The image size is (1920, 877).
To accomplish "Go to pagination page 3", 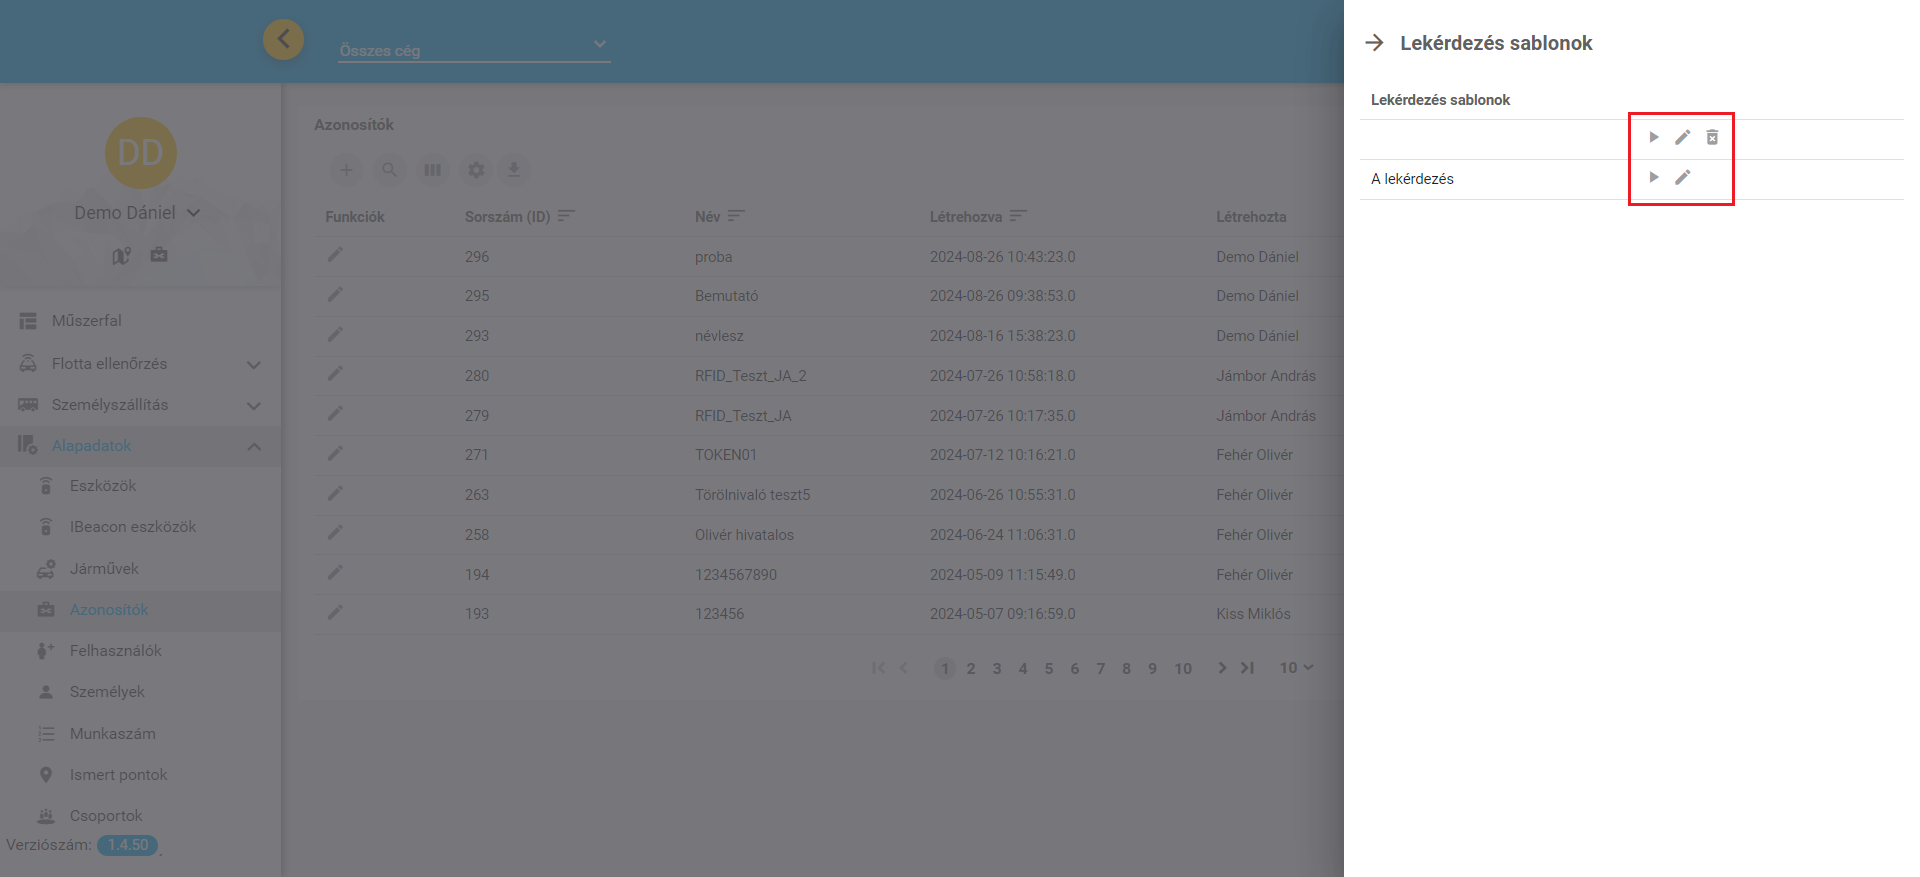I will (x=997, y=669).
